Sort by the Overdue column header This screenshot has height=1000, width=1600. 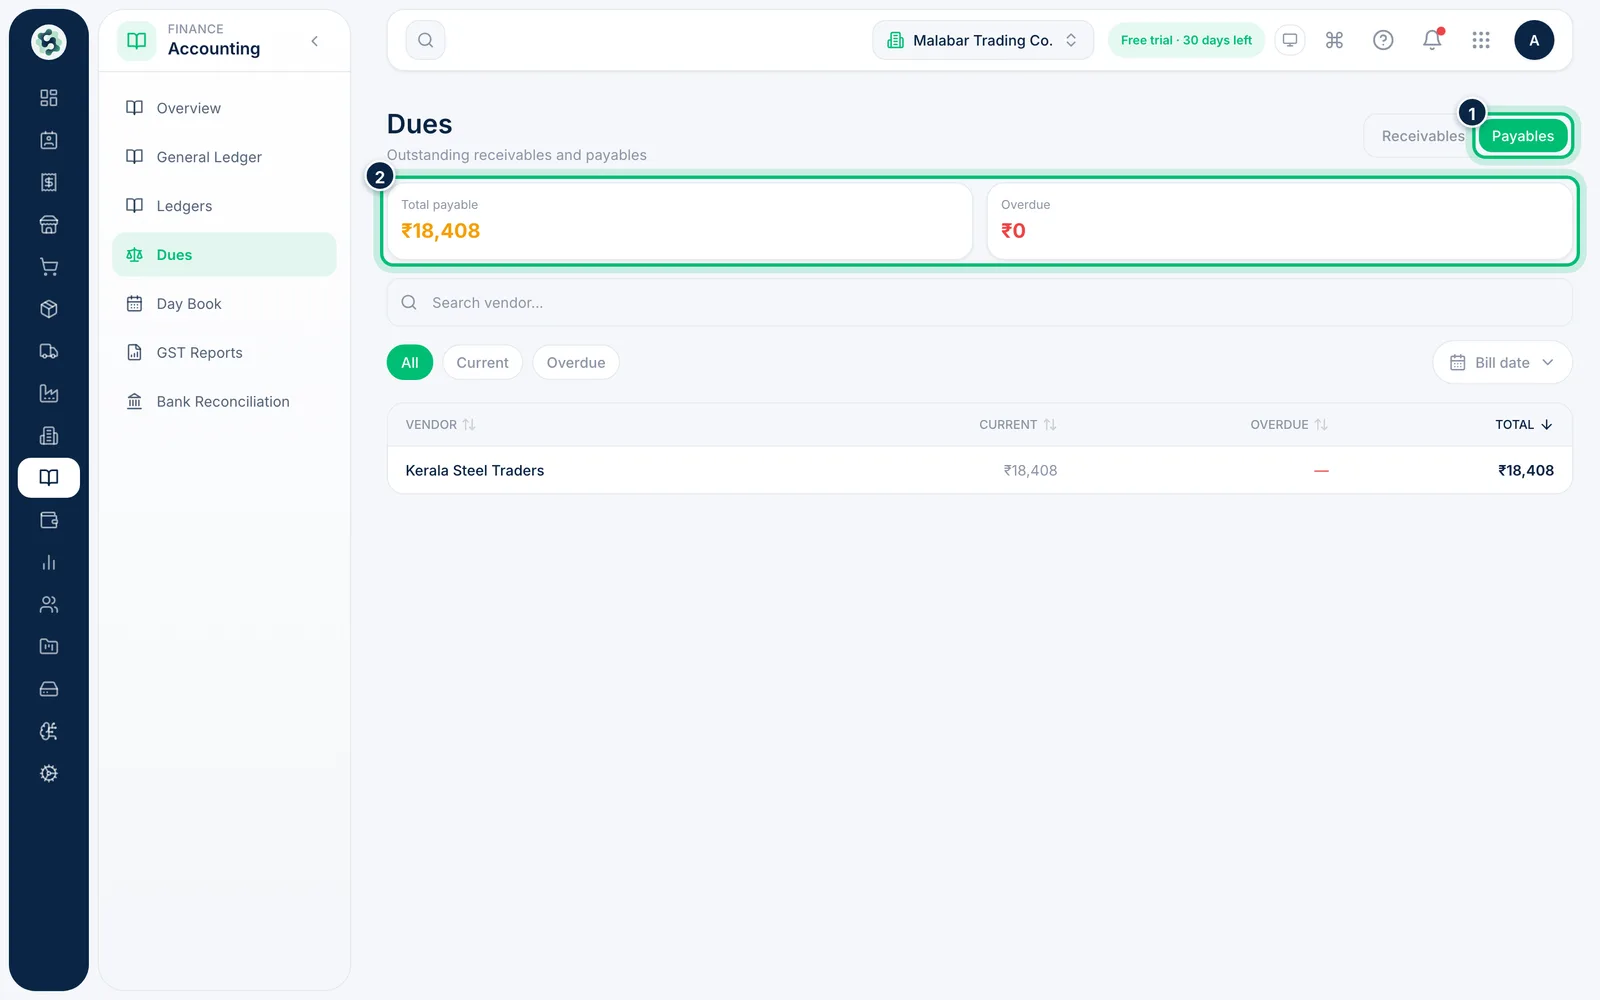1289,425
